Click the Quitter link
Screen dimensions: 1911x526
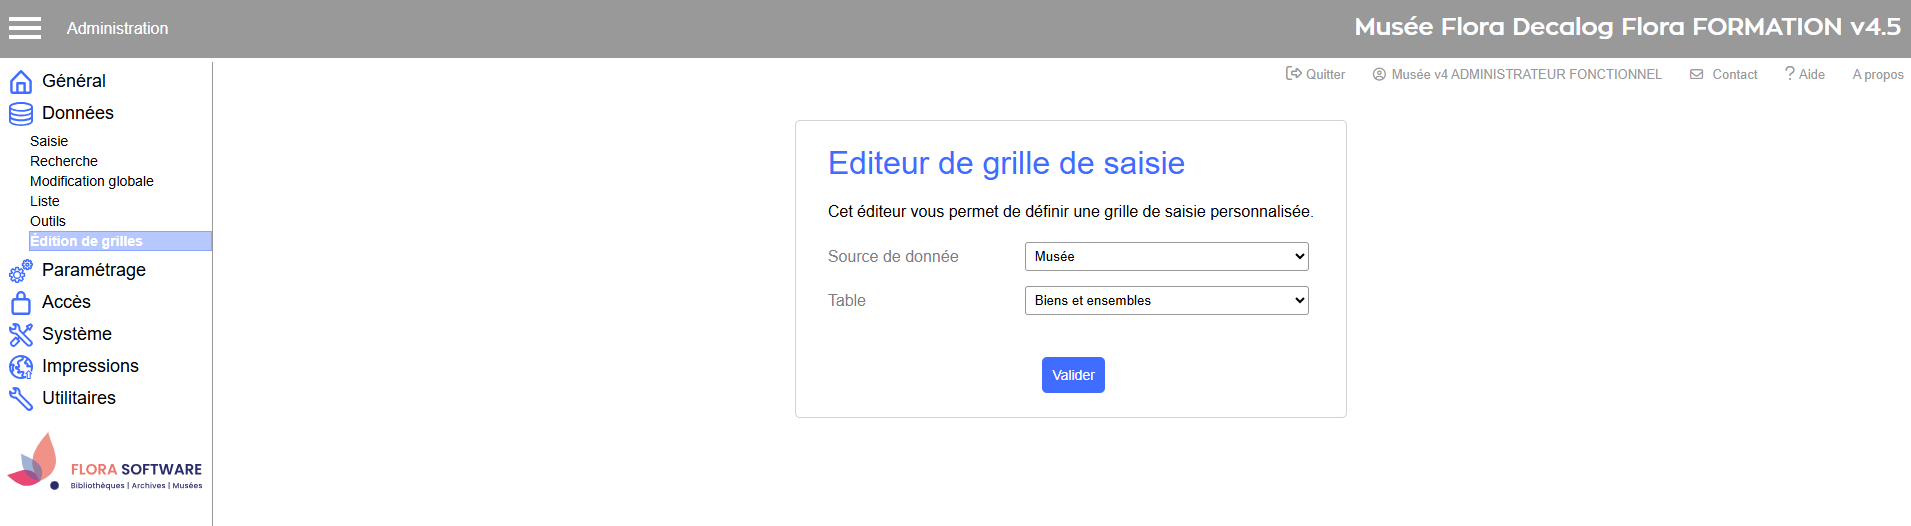pos(1315,74)
